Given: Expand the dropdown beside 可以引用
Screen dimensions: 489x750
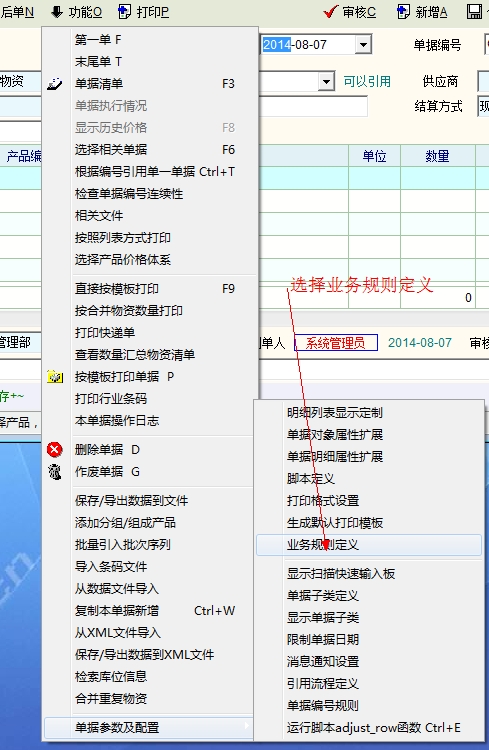Looking at the screenshot, I should [326, 81].
